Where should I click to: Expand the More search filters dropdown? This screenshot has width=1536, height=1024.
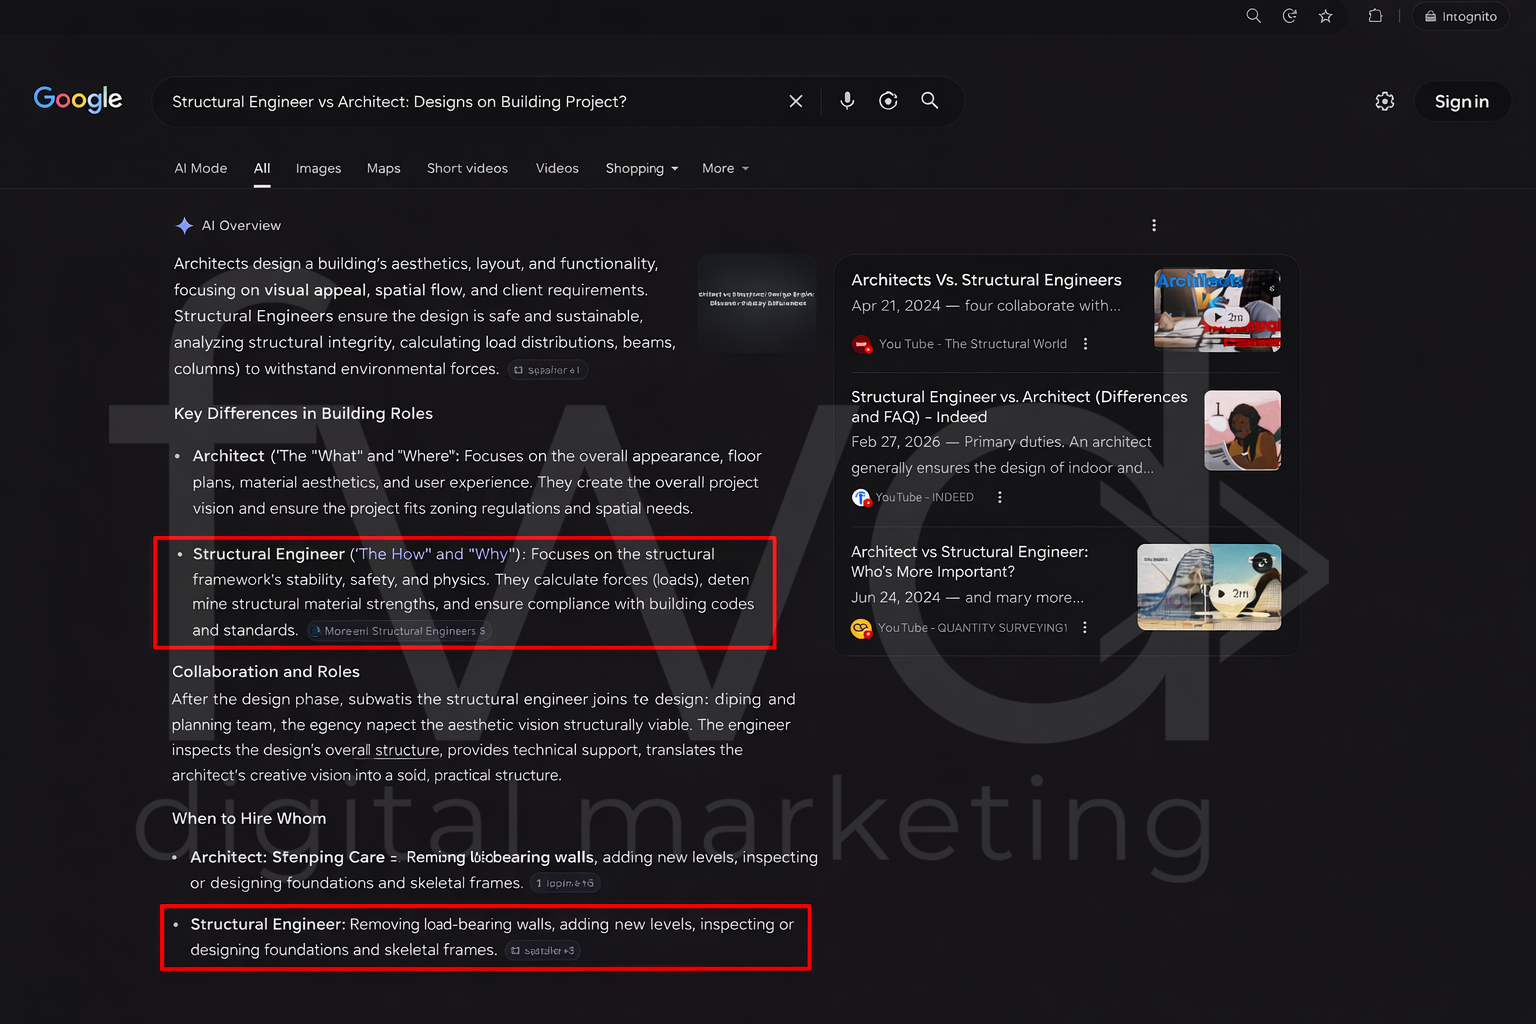[725, 168]
